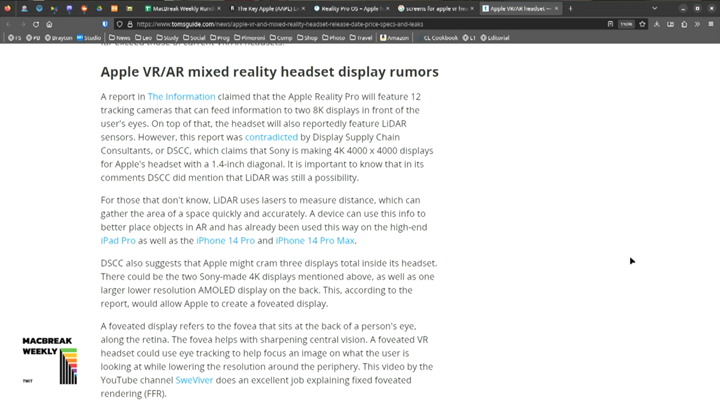Click the Bitwarden shield icon in address bar
This screenshot has width=720, height=405.
coord(106,24)
